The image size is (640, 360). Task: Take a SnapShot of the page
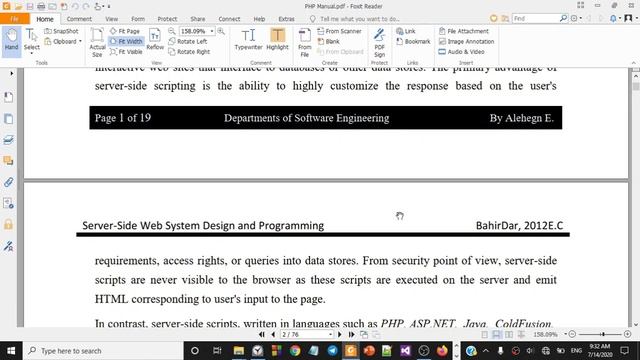(x=61, y=31)
